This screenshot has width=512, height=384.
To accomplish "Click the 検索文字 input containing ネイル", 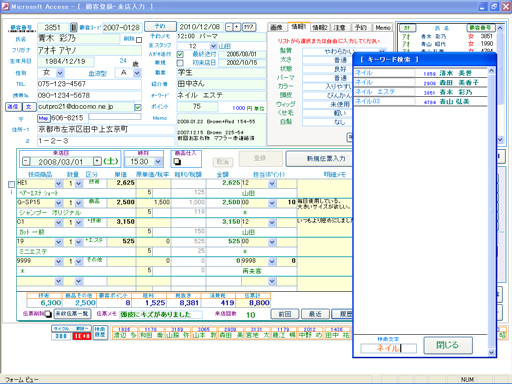I will point(389,348).
